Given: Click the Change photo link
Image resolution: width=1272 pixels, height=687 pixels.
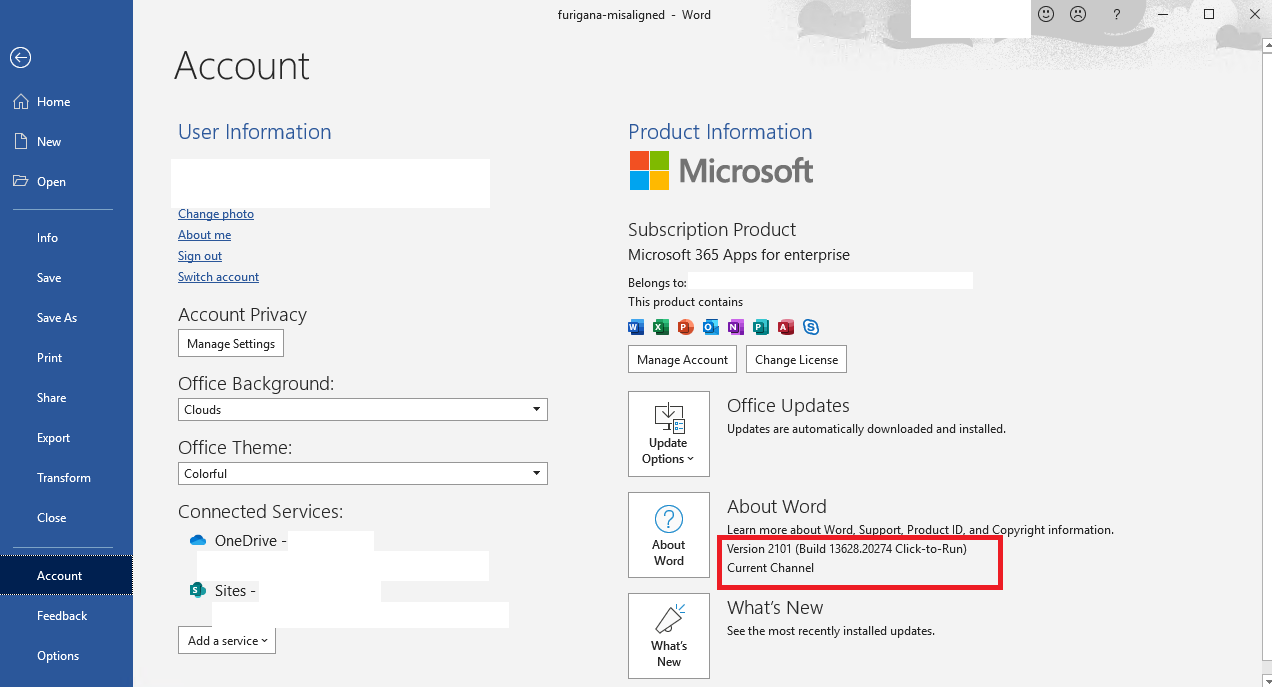Looking at the screenshot, I should pos(216,214).
